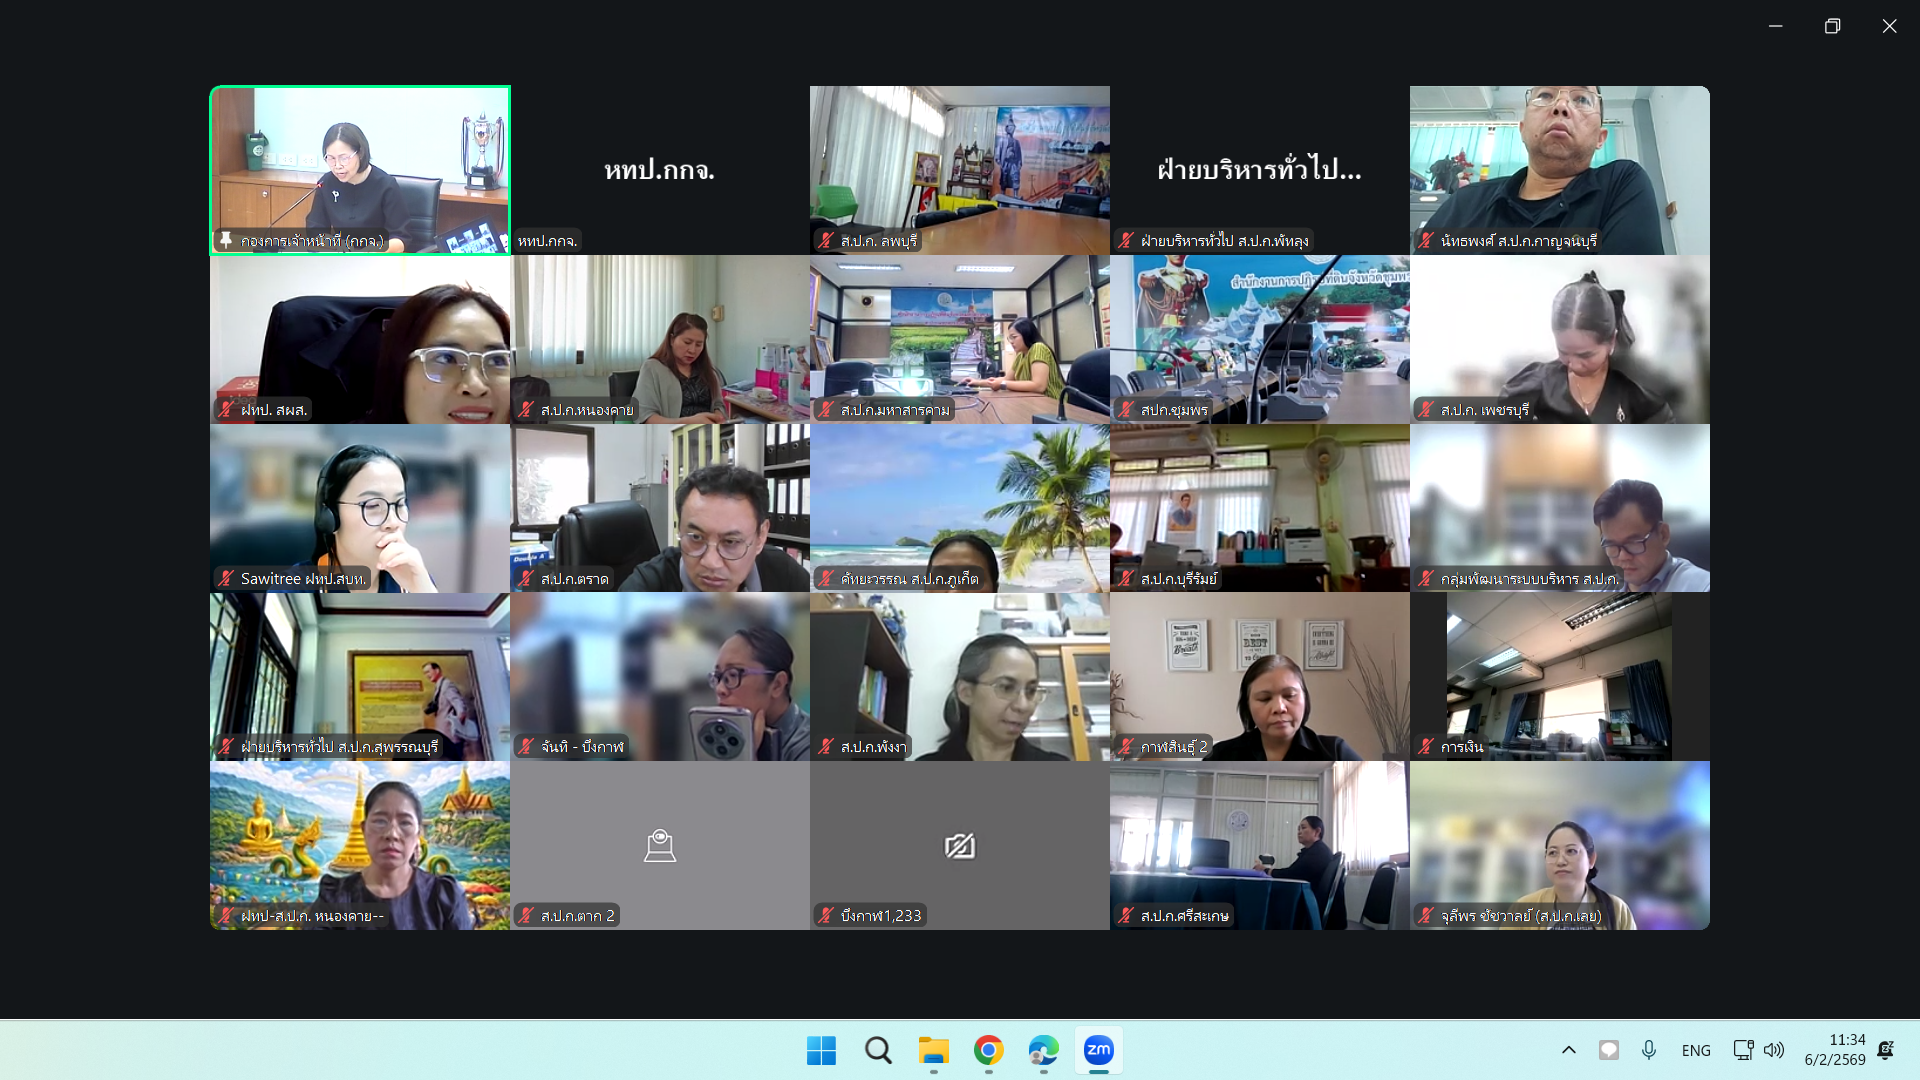This screenshot has width=1920, height=1080.
Task: Click the pin icon on กองการเจ้าหน้าที่ tile
Action: click(226, 240)
